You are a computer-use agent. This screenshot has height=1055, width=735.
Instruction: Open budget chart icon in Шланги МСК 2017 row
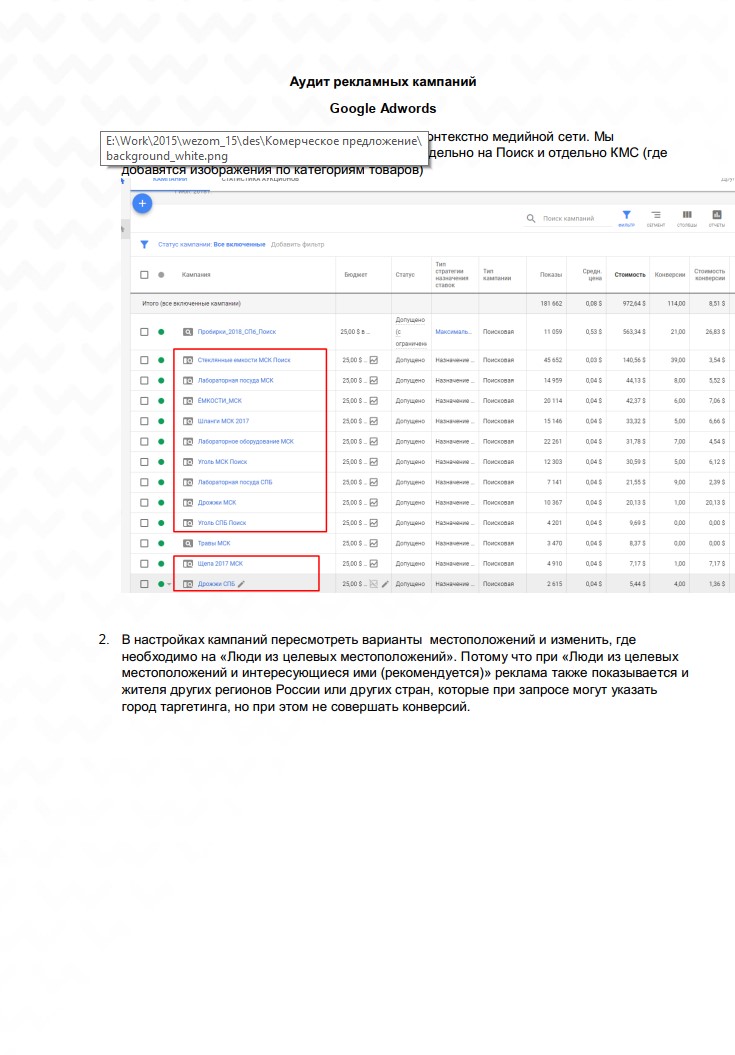[x=374, y=421]
